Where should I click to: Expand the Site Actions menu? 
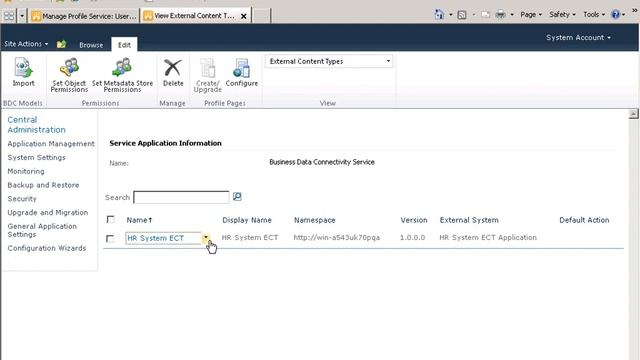pos(26,44)
